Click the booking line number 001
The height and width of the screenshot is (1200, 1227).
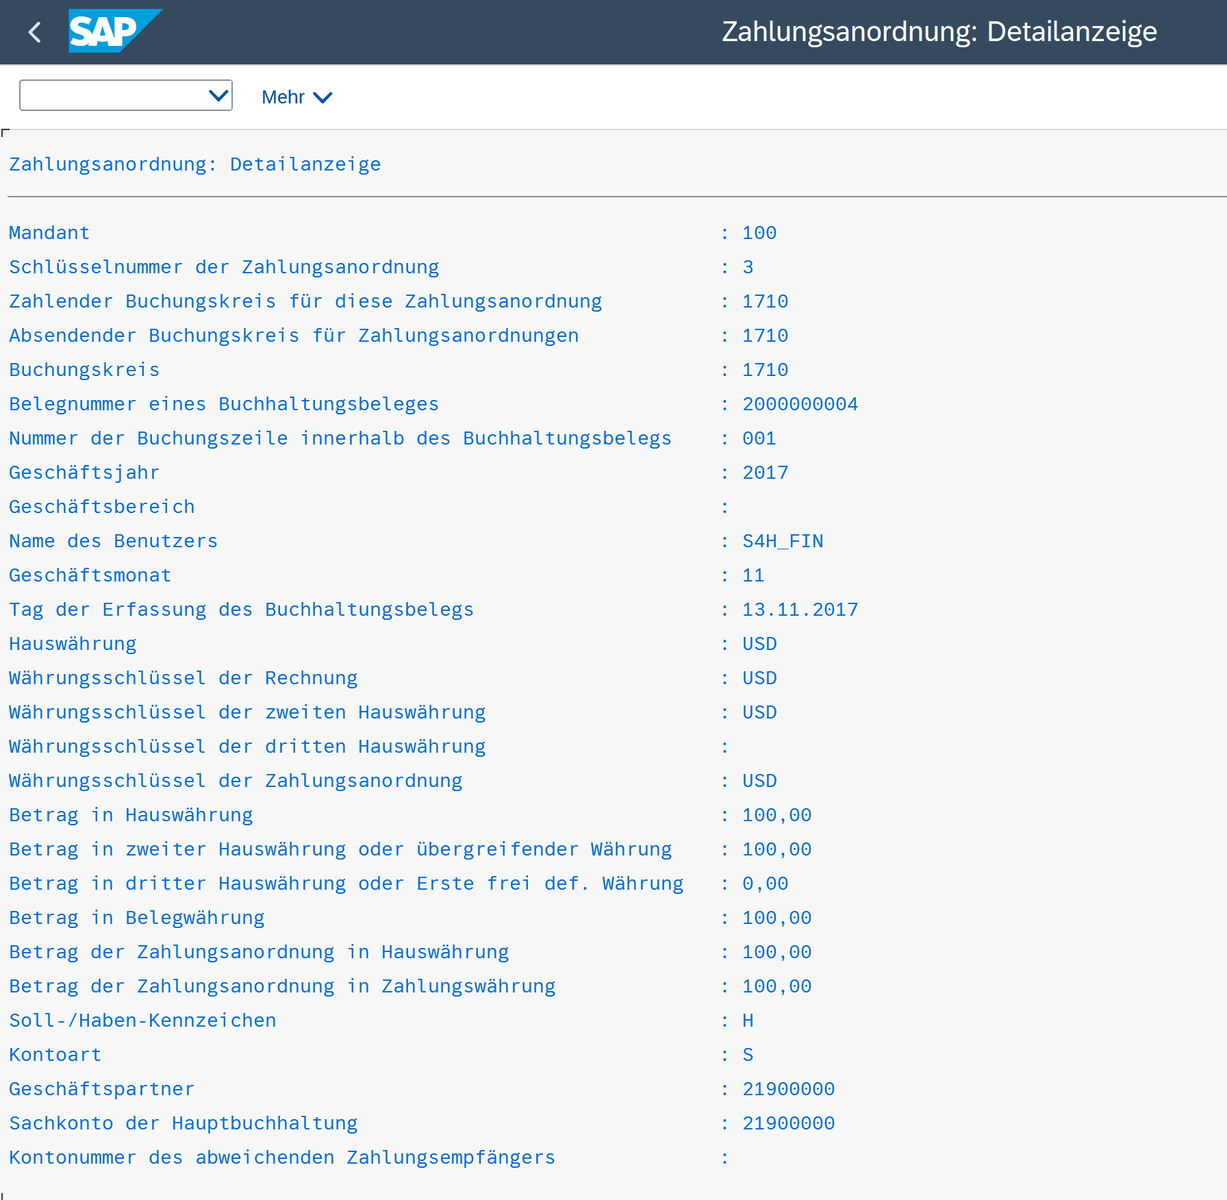pyautogui.click(x=759, y=438)
